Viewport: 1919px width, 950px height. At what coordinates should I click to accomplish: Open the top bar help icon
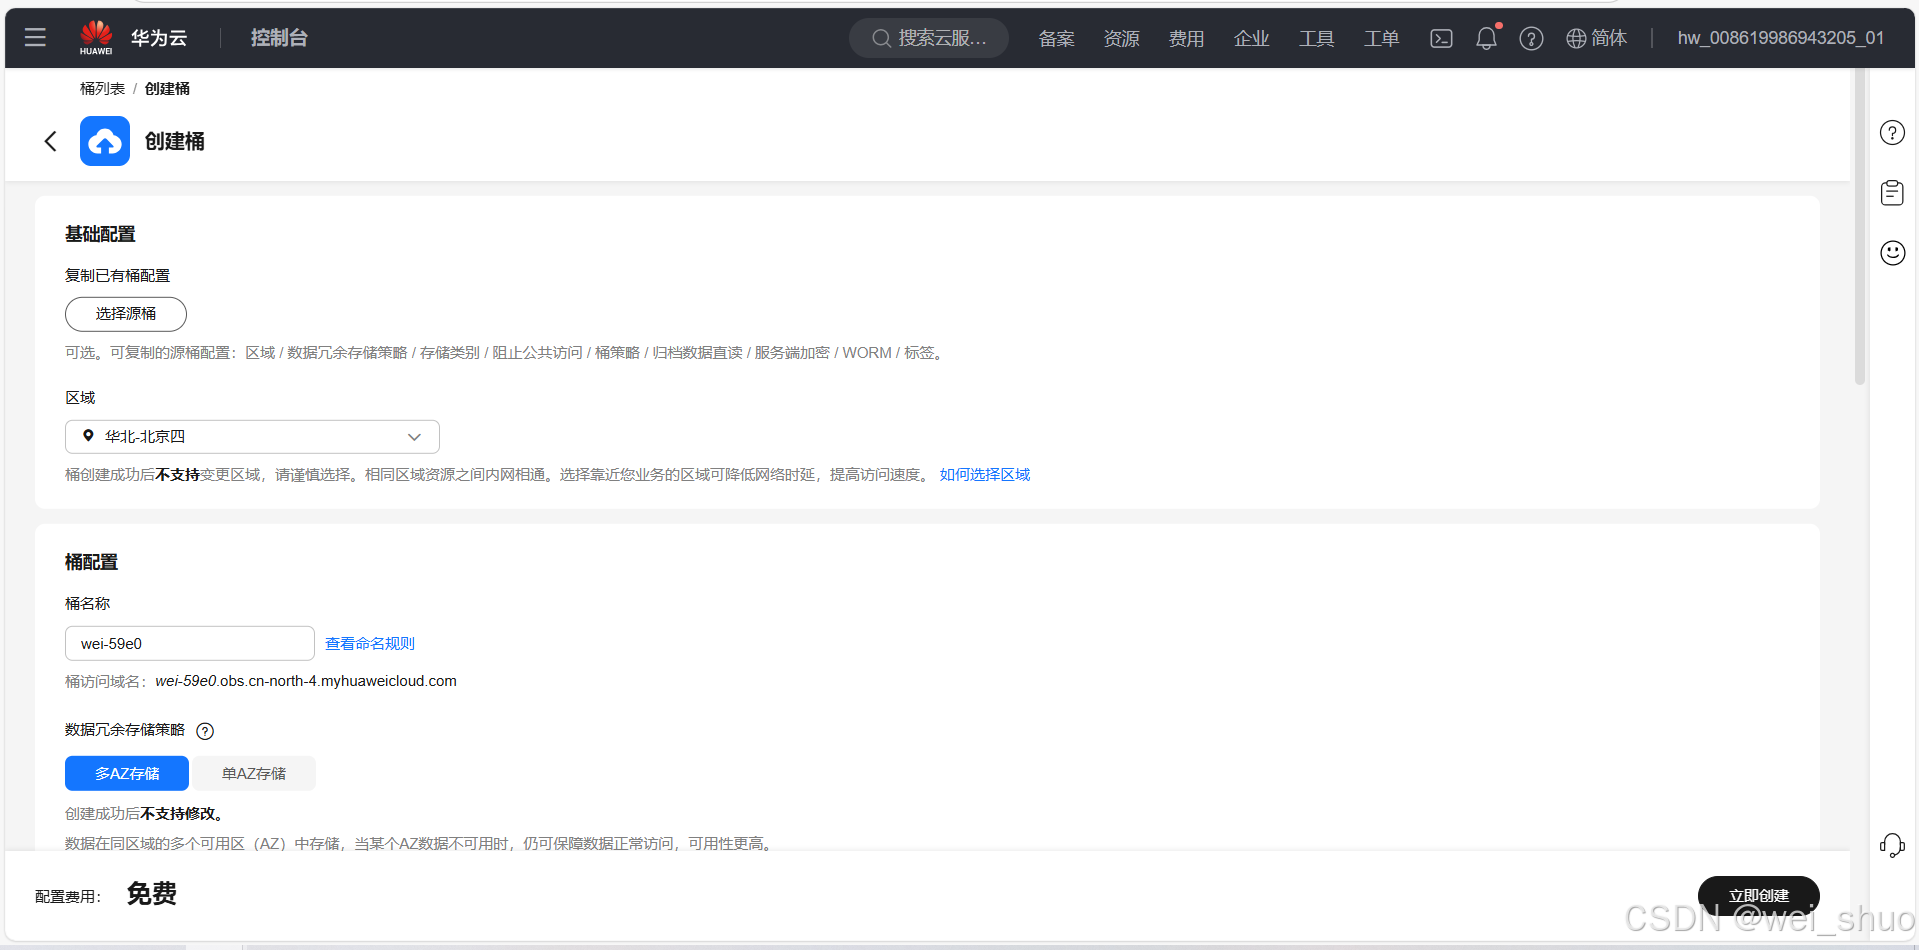pyautogui.click(x=1531, y=38)
